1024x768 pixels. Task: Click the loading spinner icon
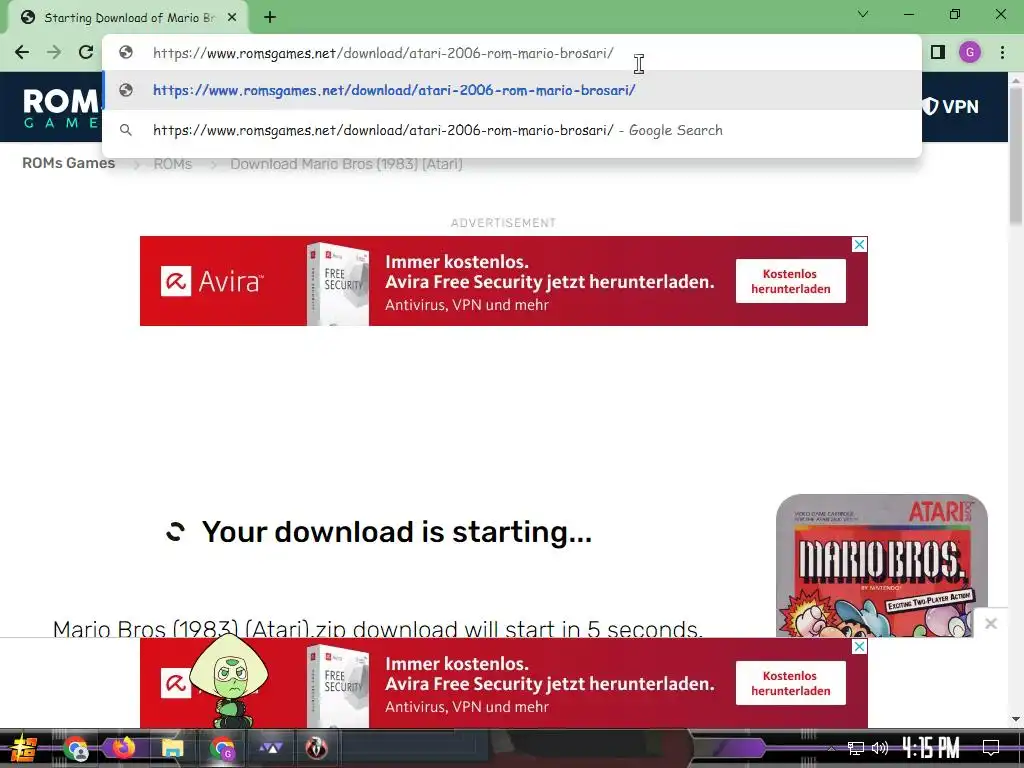point(175,532)
